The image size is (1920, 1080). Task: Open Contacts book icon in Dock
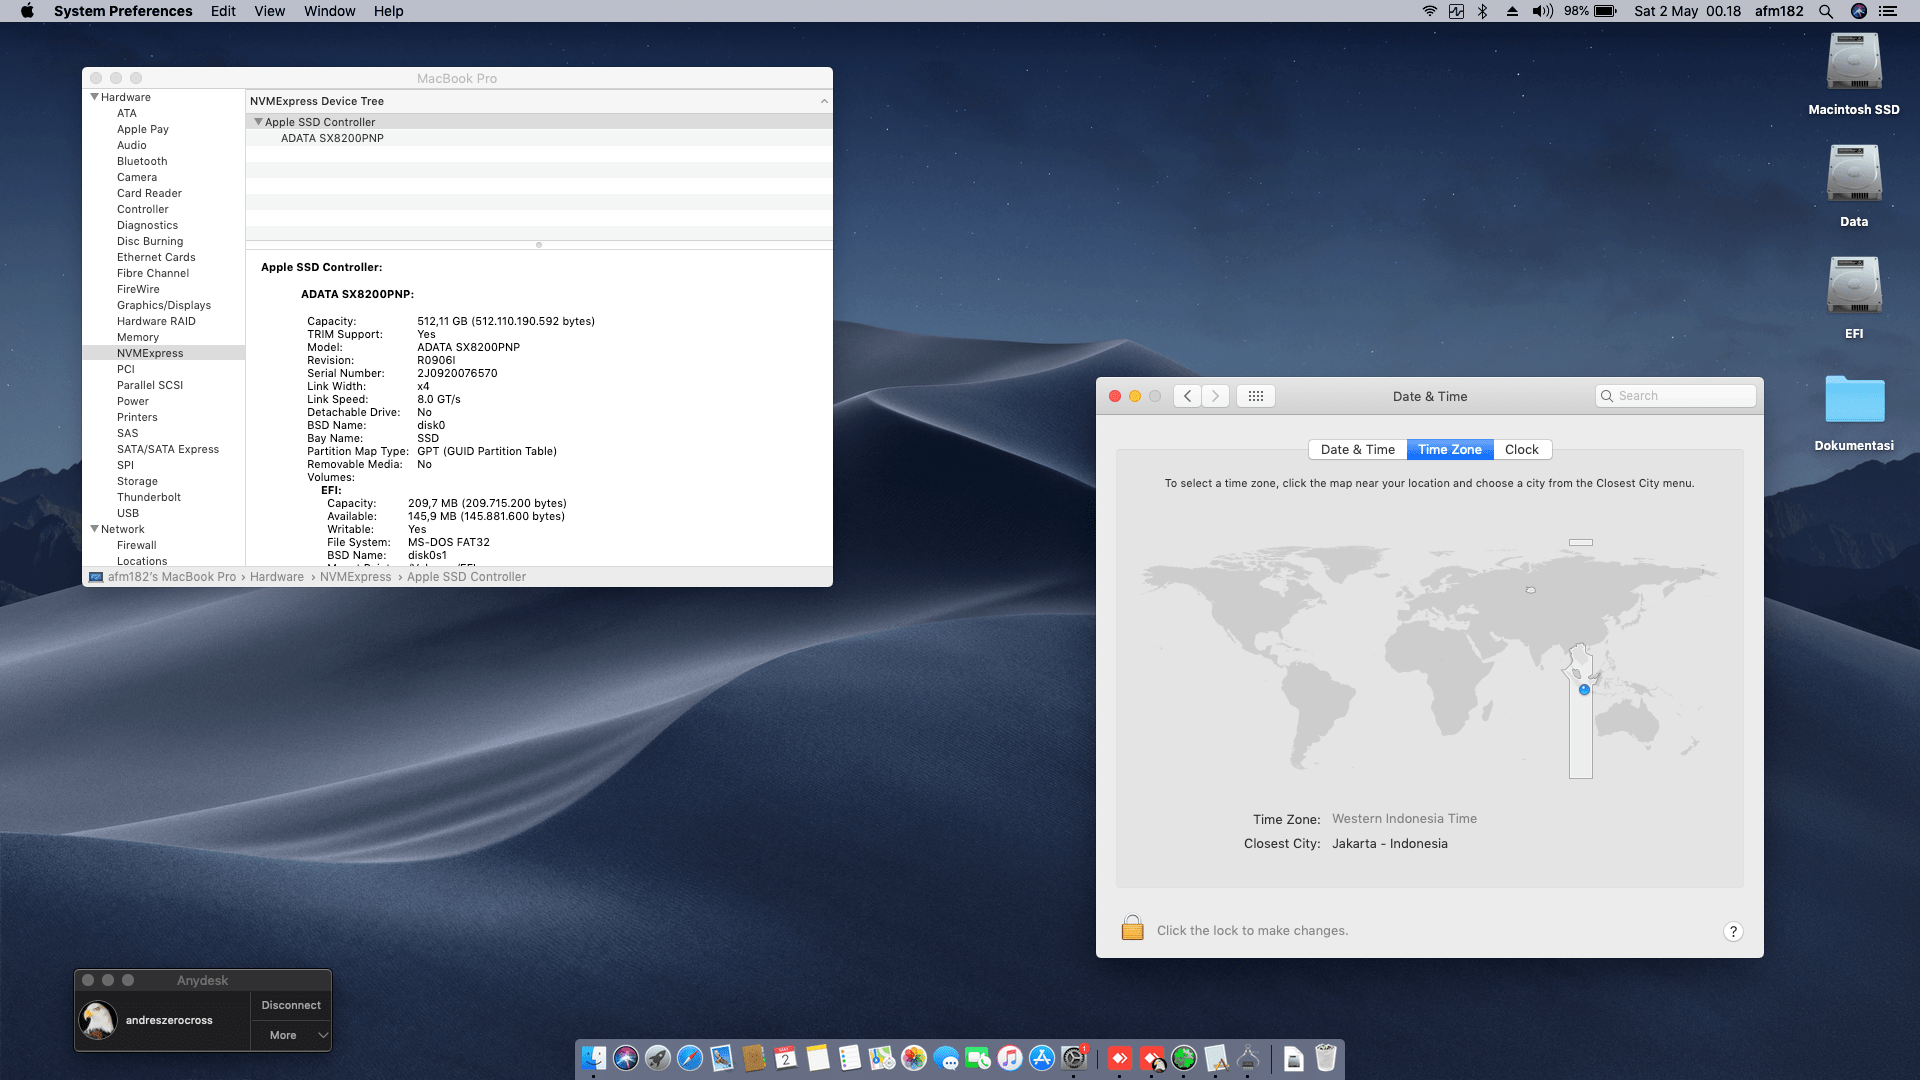click(x=754, y=1058)
